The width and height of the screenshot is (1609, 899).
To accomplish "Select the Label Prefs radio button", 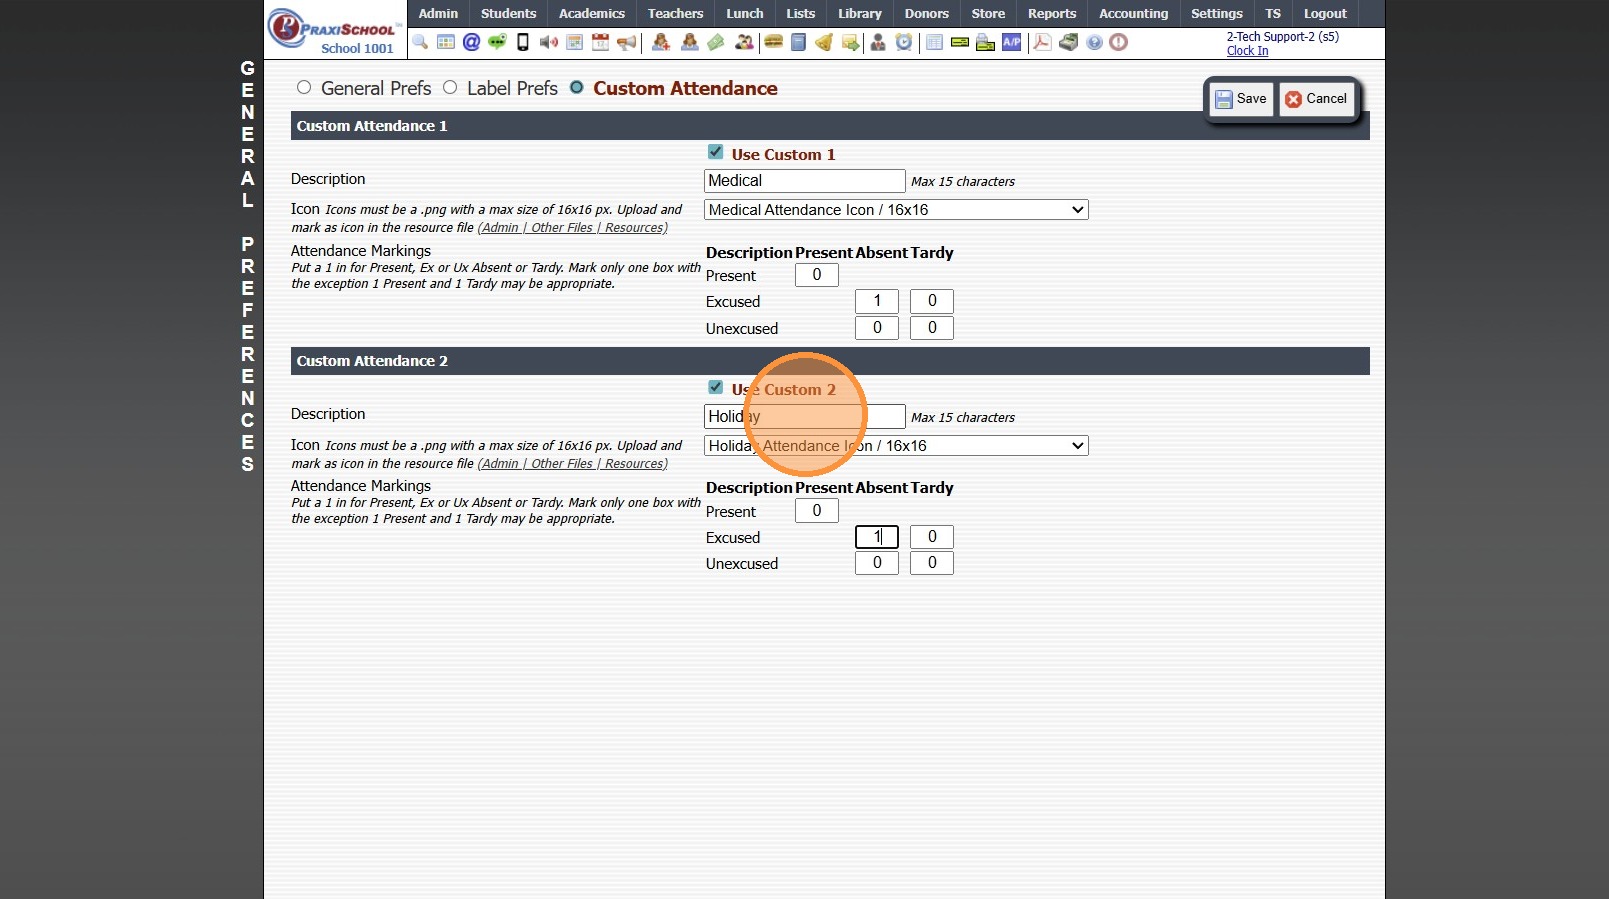I will (450, 88).
